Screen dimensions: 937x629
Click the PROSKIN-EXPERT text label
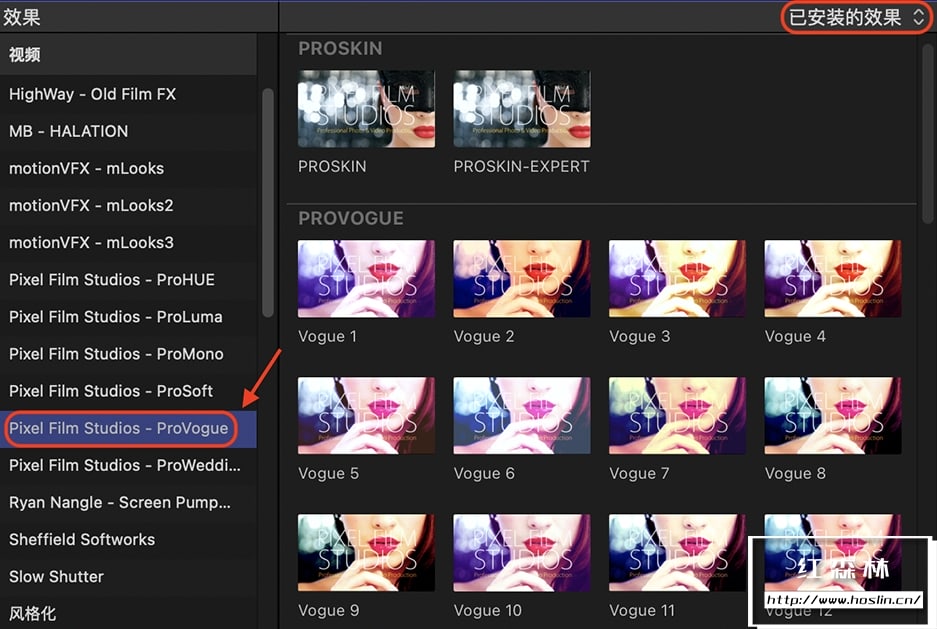click(521, 166)
